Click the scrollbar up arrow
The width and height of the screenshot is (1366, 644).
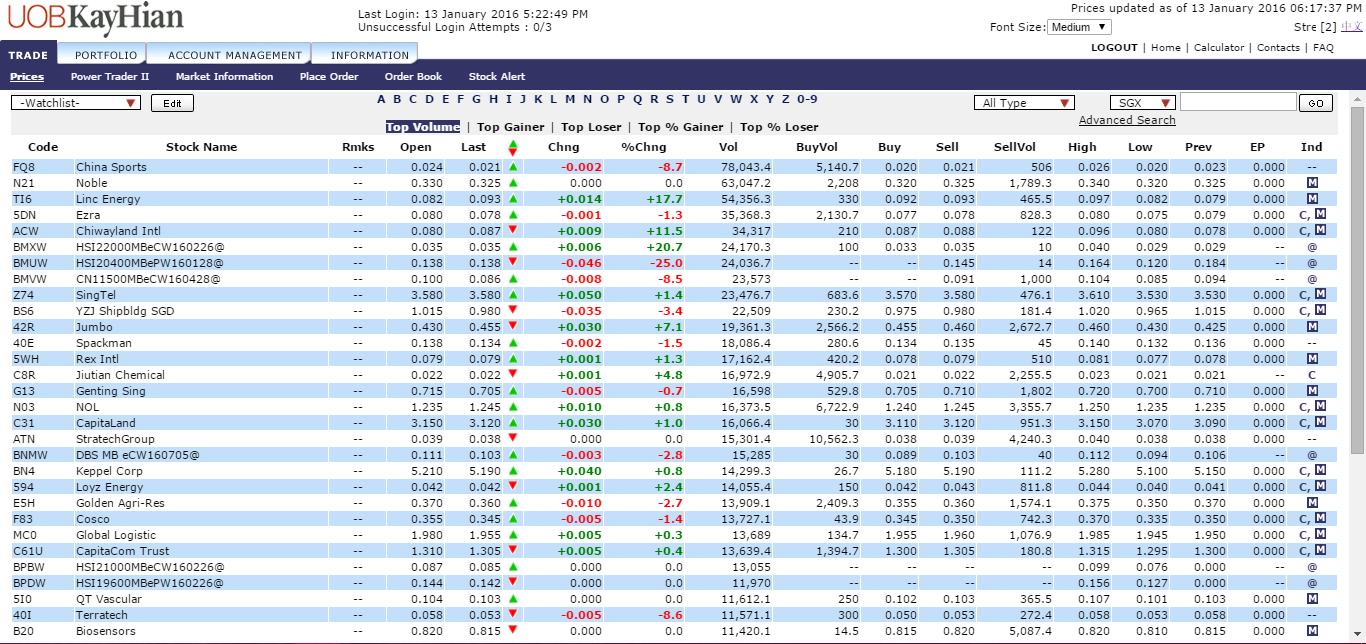coord(1357,99)
